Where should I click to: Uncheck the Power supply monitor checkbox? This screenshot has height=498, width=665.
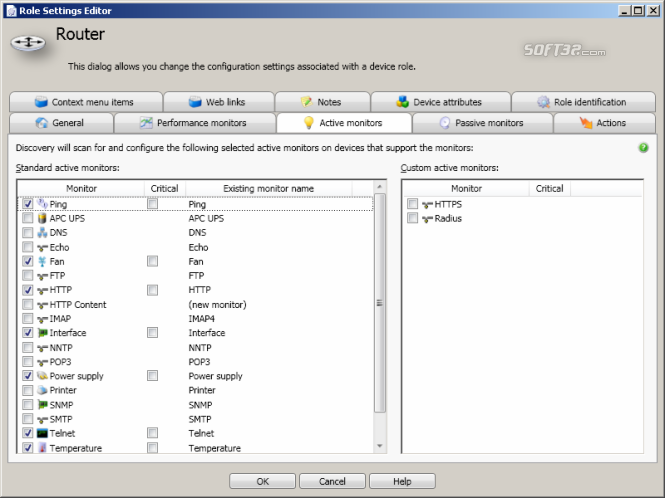(x=28, y=375)
